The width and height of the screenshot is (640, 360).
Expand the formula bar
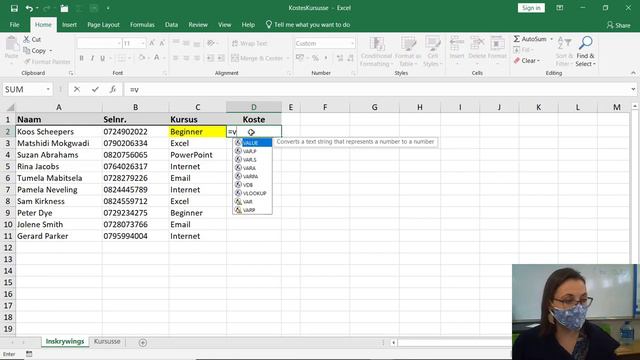[633, 89]
